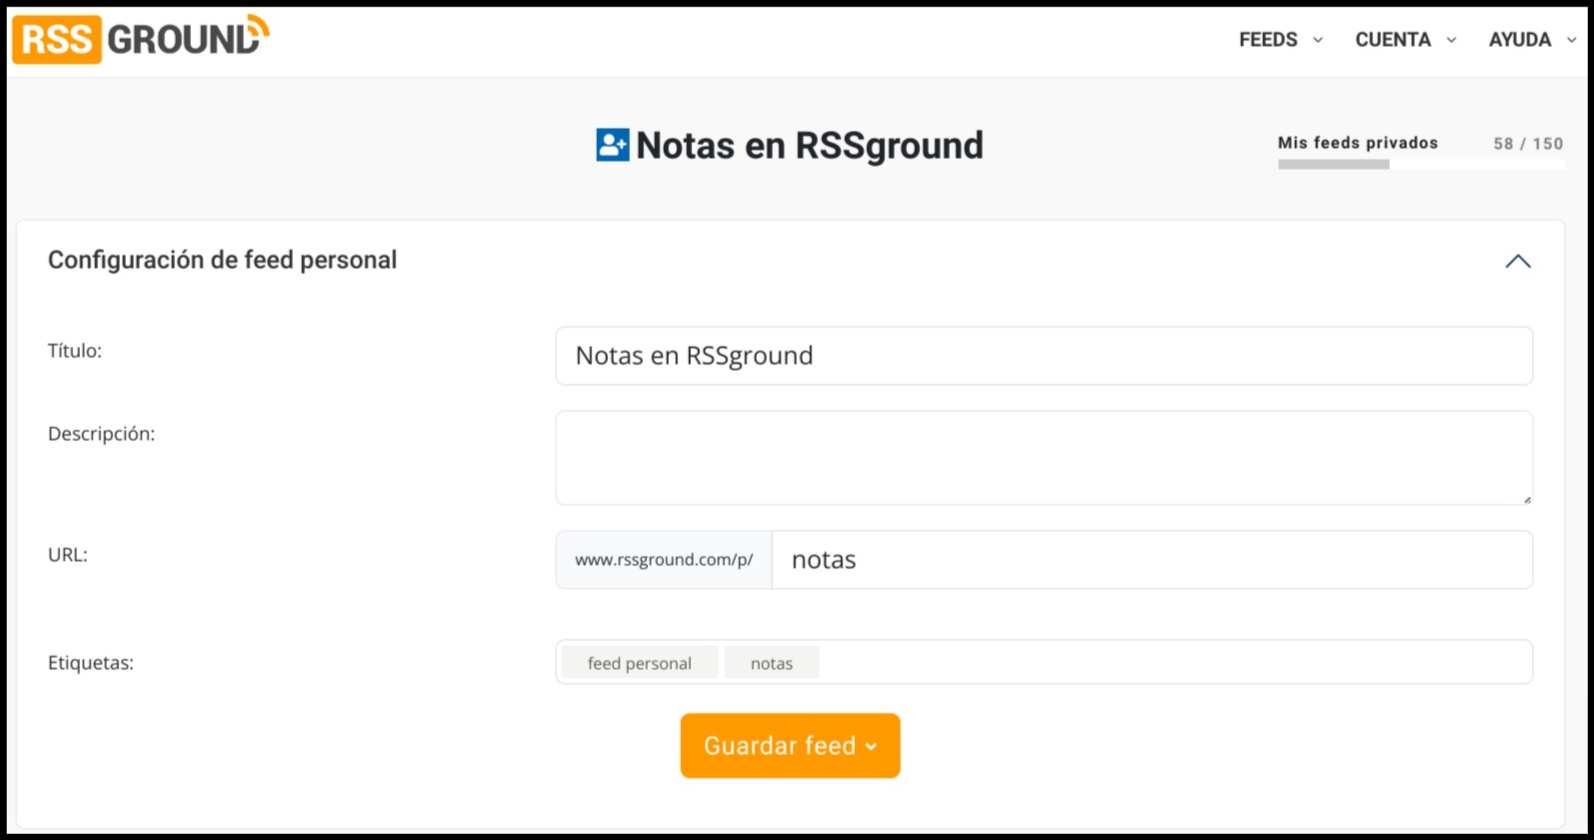Screen dimensions: 1594x840
Task: Select the "notas" tag chip in Etiquetas
Action: pos(771,663)
